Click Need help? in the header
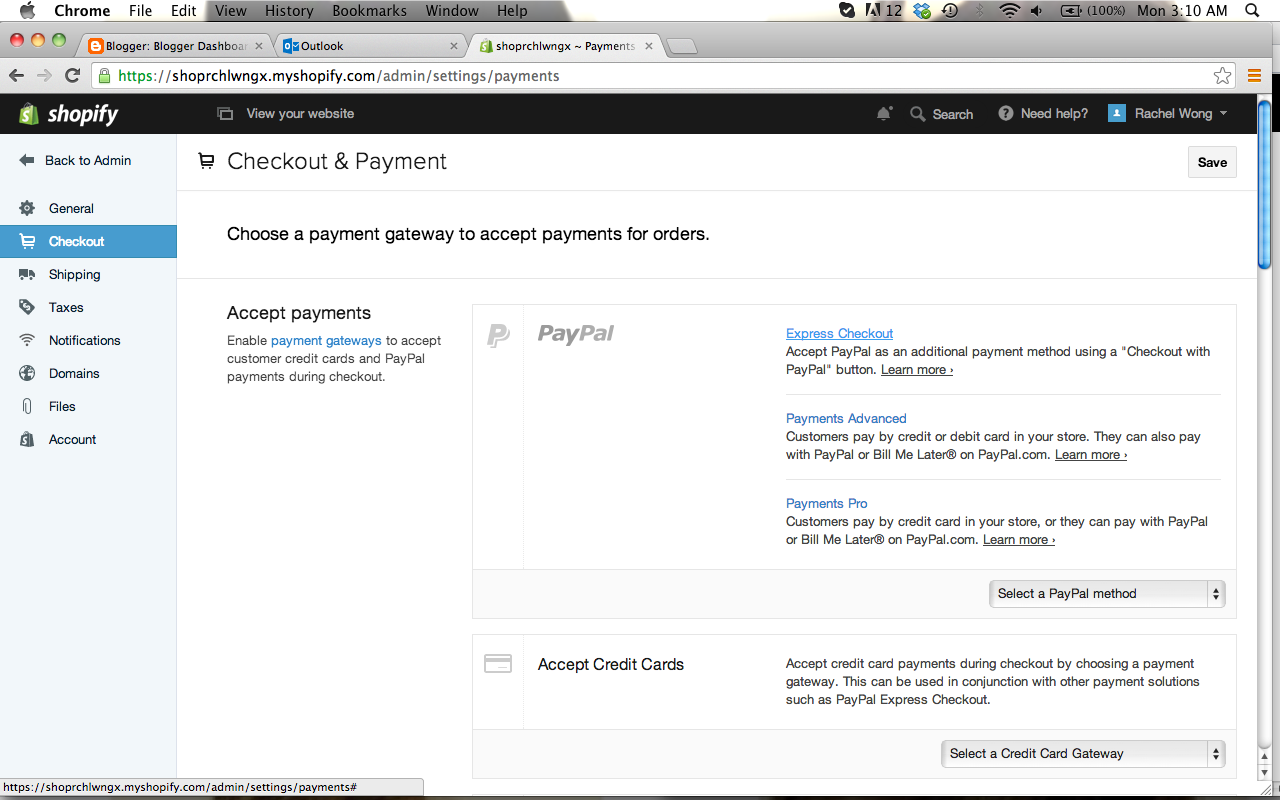This screenshot has width=1280, height=800. [1044, 114]
